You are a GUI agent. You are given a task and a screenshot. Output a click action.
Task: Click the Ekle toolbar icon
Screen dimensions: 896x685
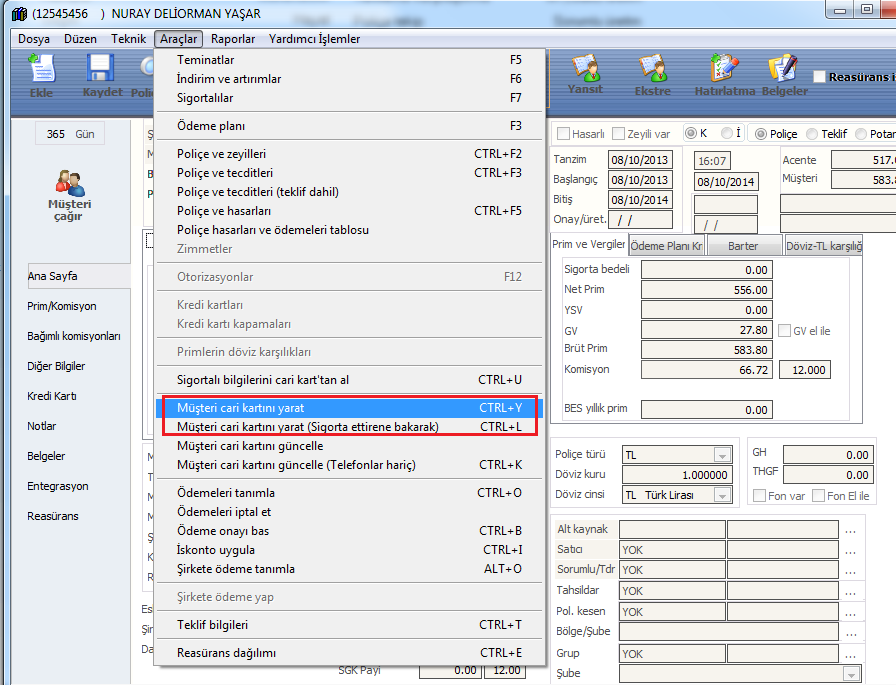tap(42, 74)
